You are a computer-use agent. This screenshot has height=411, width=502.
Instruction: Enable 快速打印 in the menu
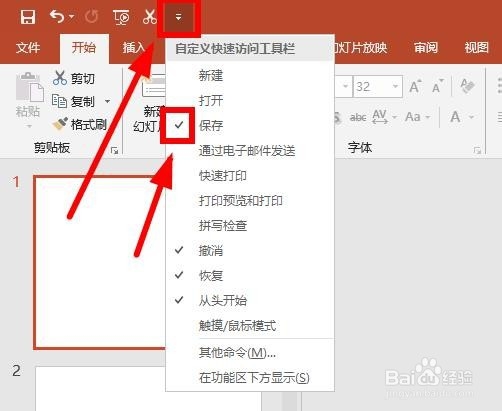pyautogui.click(x=250, y=175)
